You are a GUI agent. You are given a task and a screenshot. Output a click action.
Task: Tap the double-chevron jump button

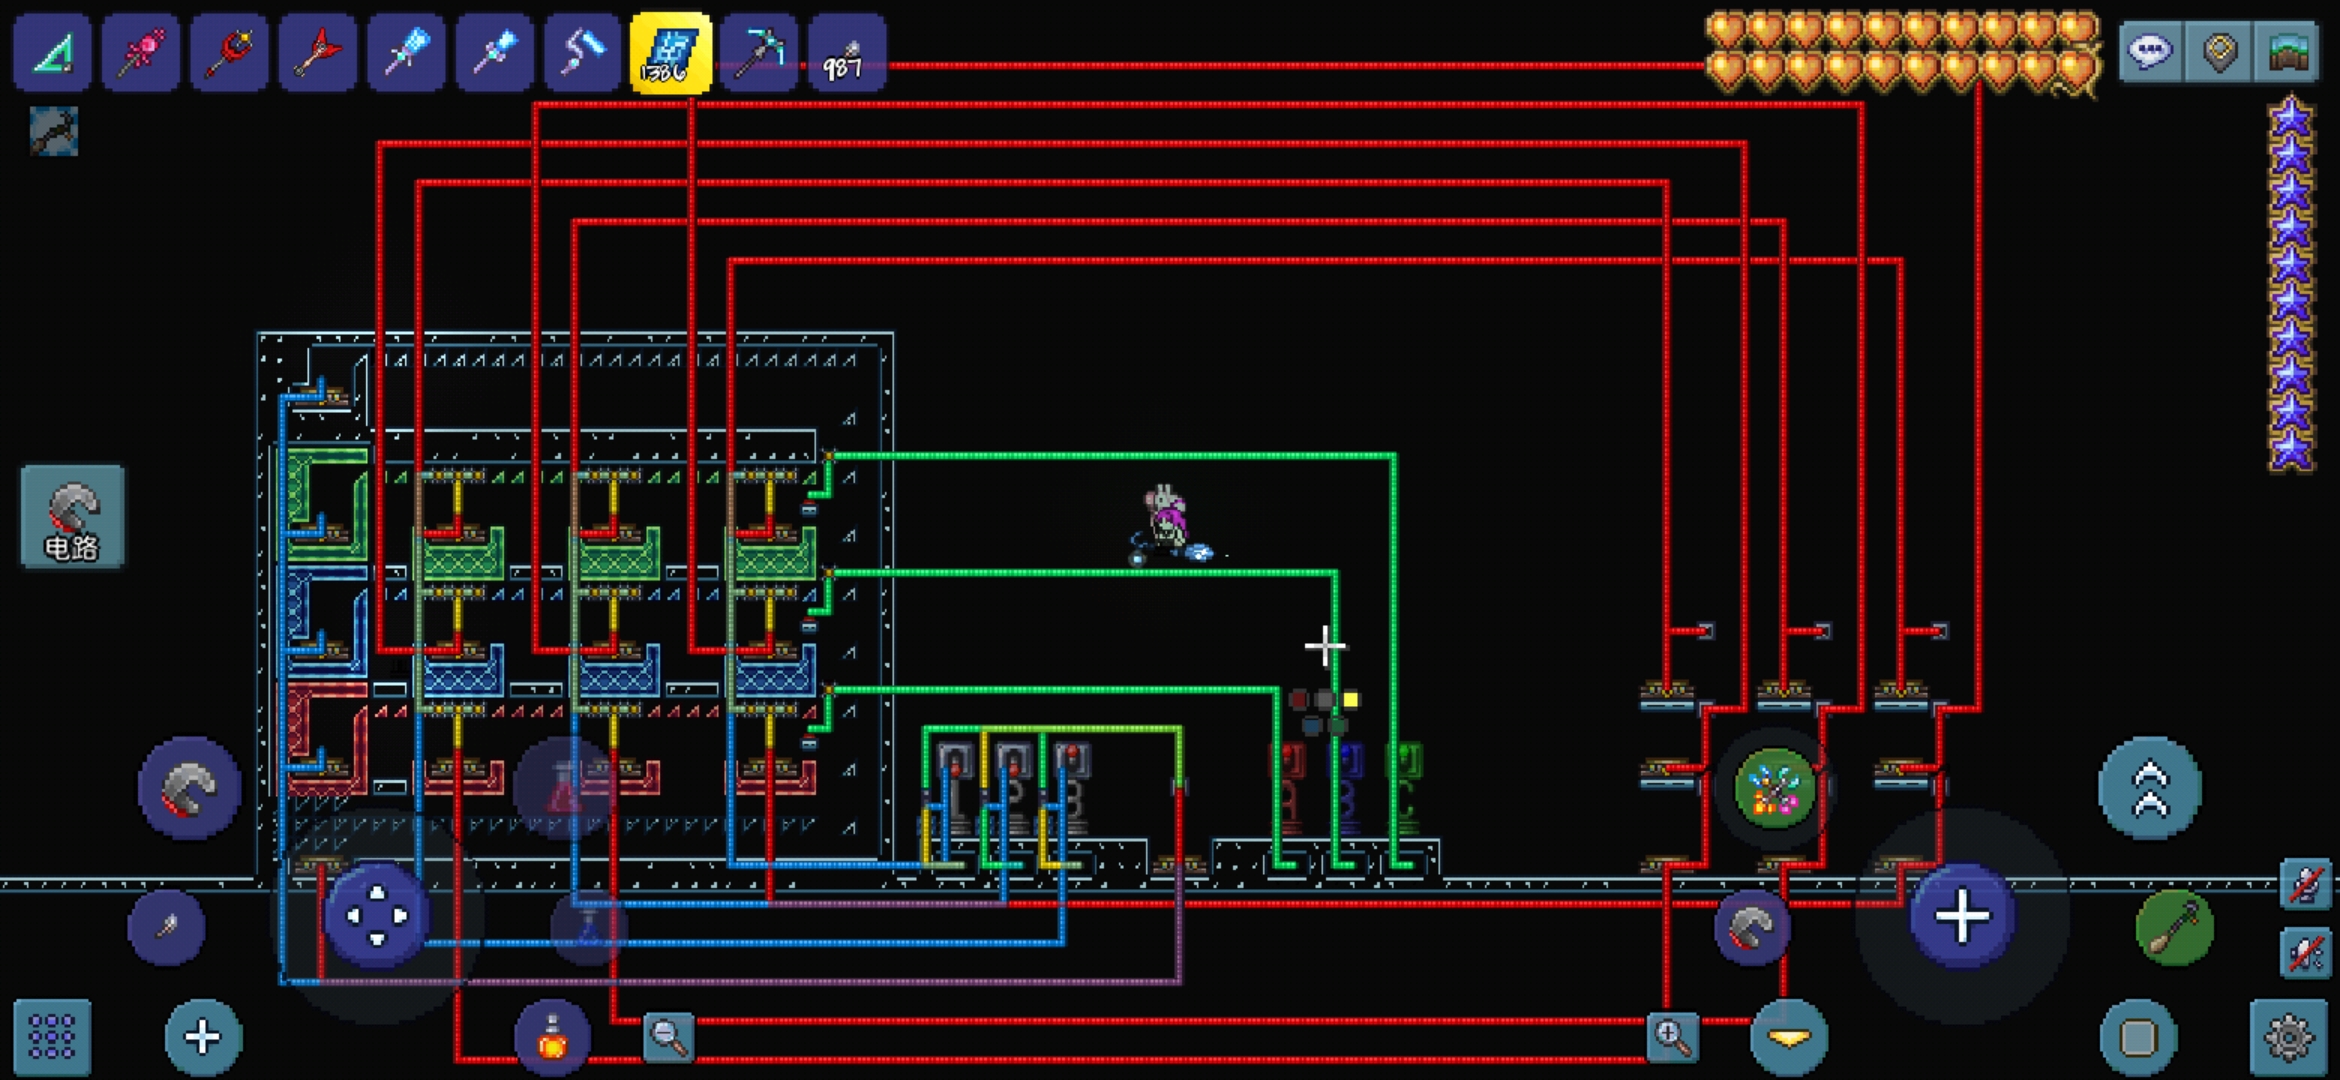(x=2150, y=788)
